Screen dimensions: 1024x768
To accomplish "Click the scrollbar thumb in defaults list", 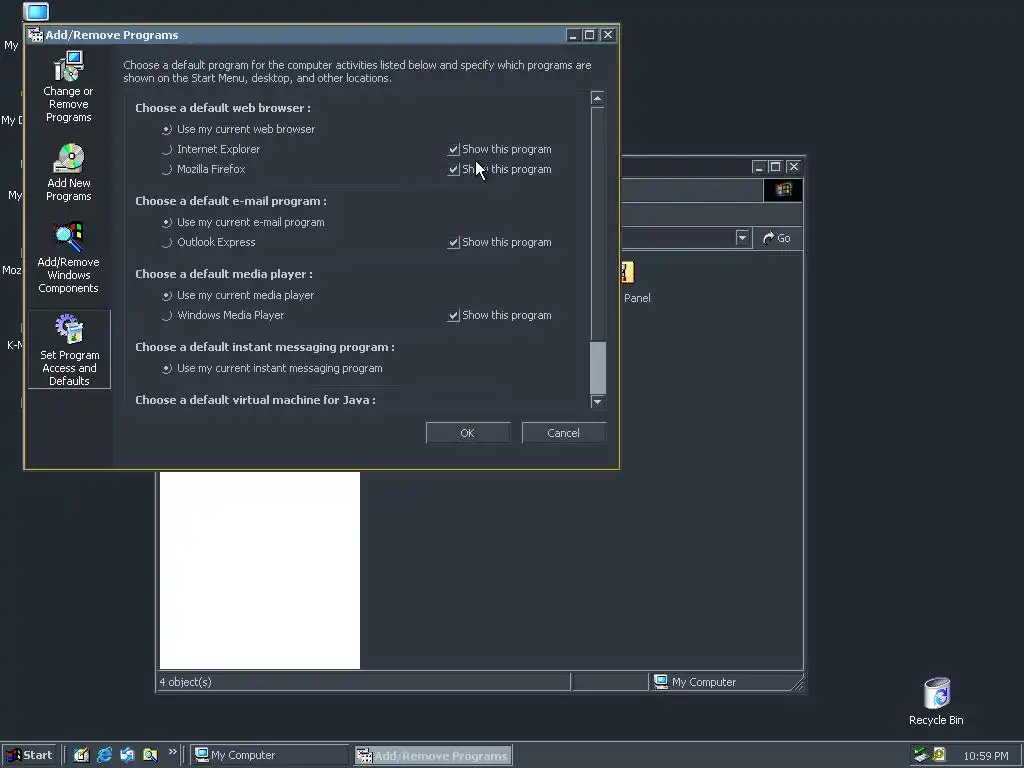I will pyautogui.click(x=598, y=367).
